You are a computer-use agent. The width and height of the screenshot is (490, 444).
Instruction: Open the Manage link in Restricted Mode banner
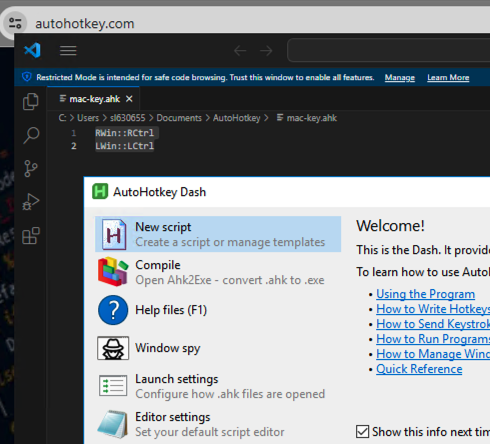400,77
